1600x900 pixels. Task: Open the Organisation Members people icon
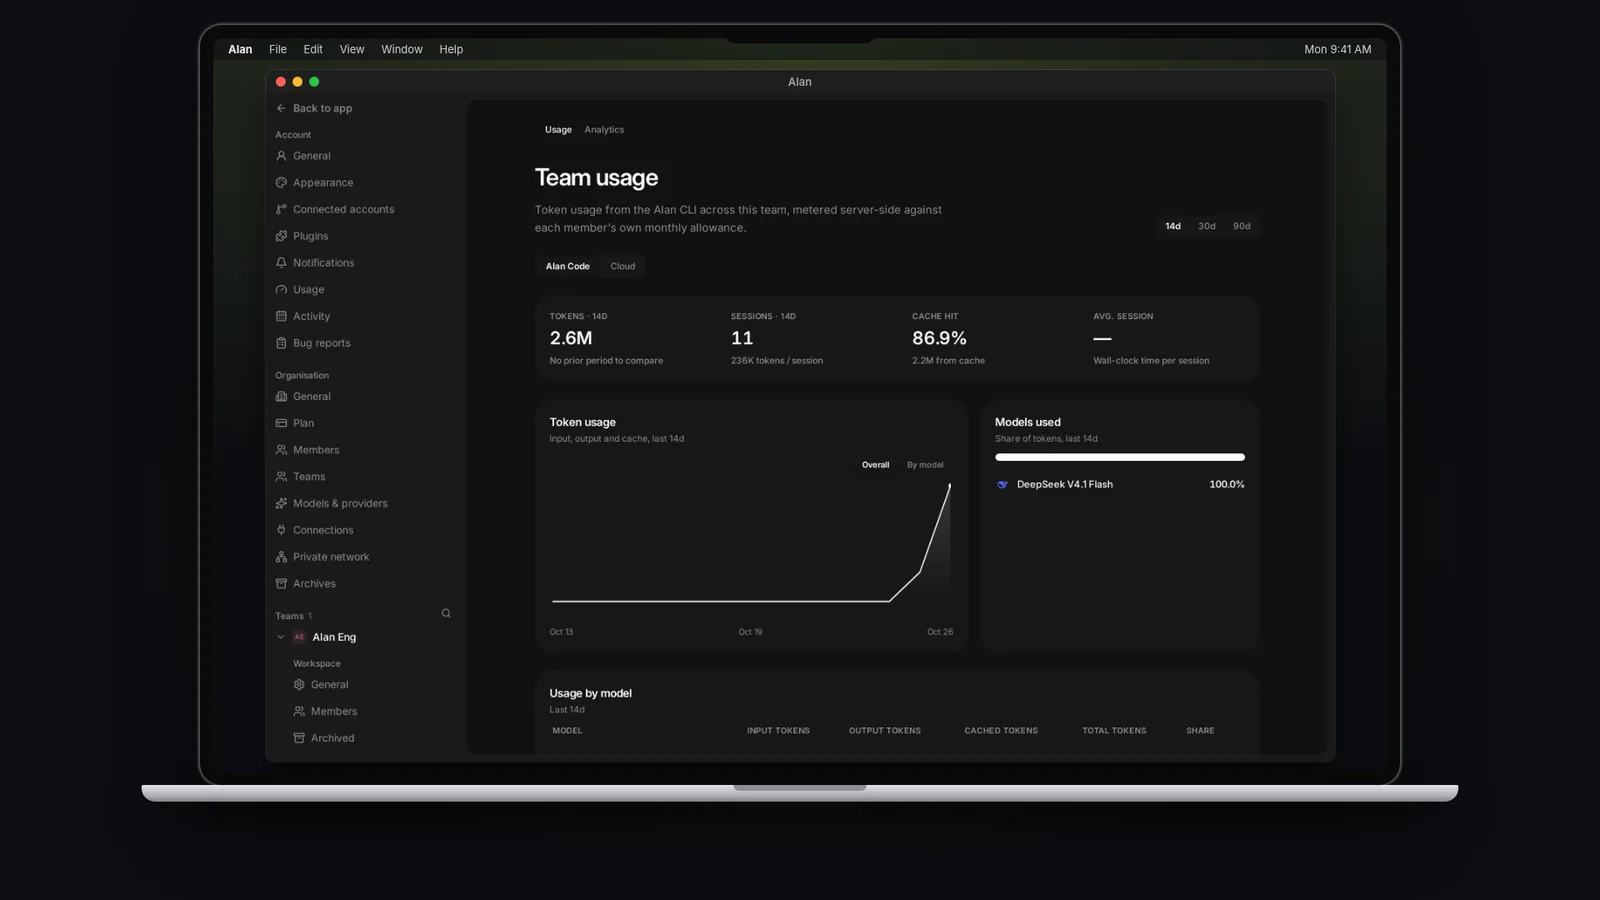tap(281, 450)
